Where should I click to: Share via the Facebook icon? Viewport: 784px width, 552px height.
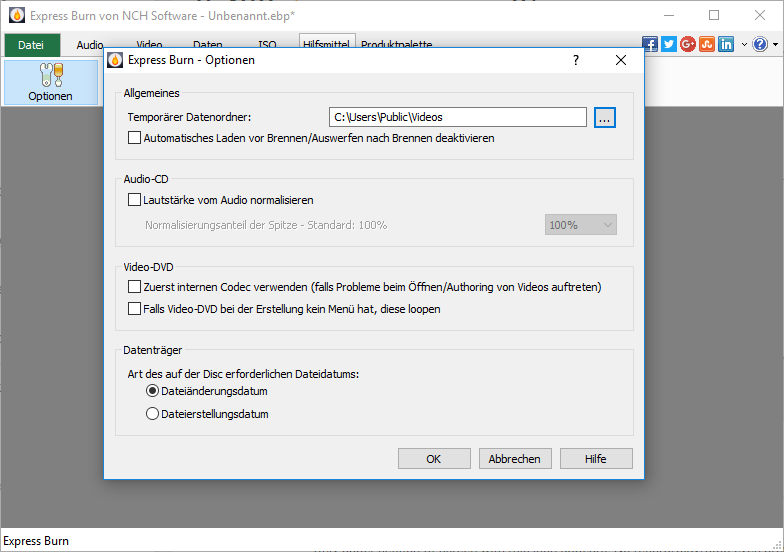[x=650, y=44]
